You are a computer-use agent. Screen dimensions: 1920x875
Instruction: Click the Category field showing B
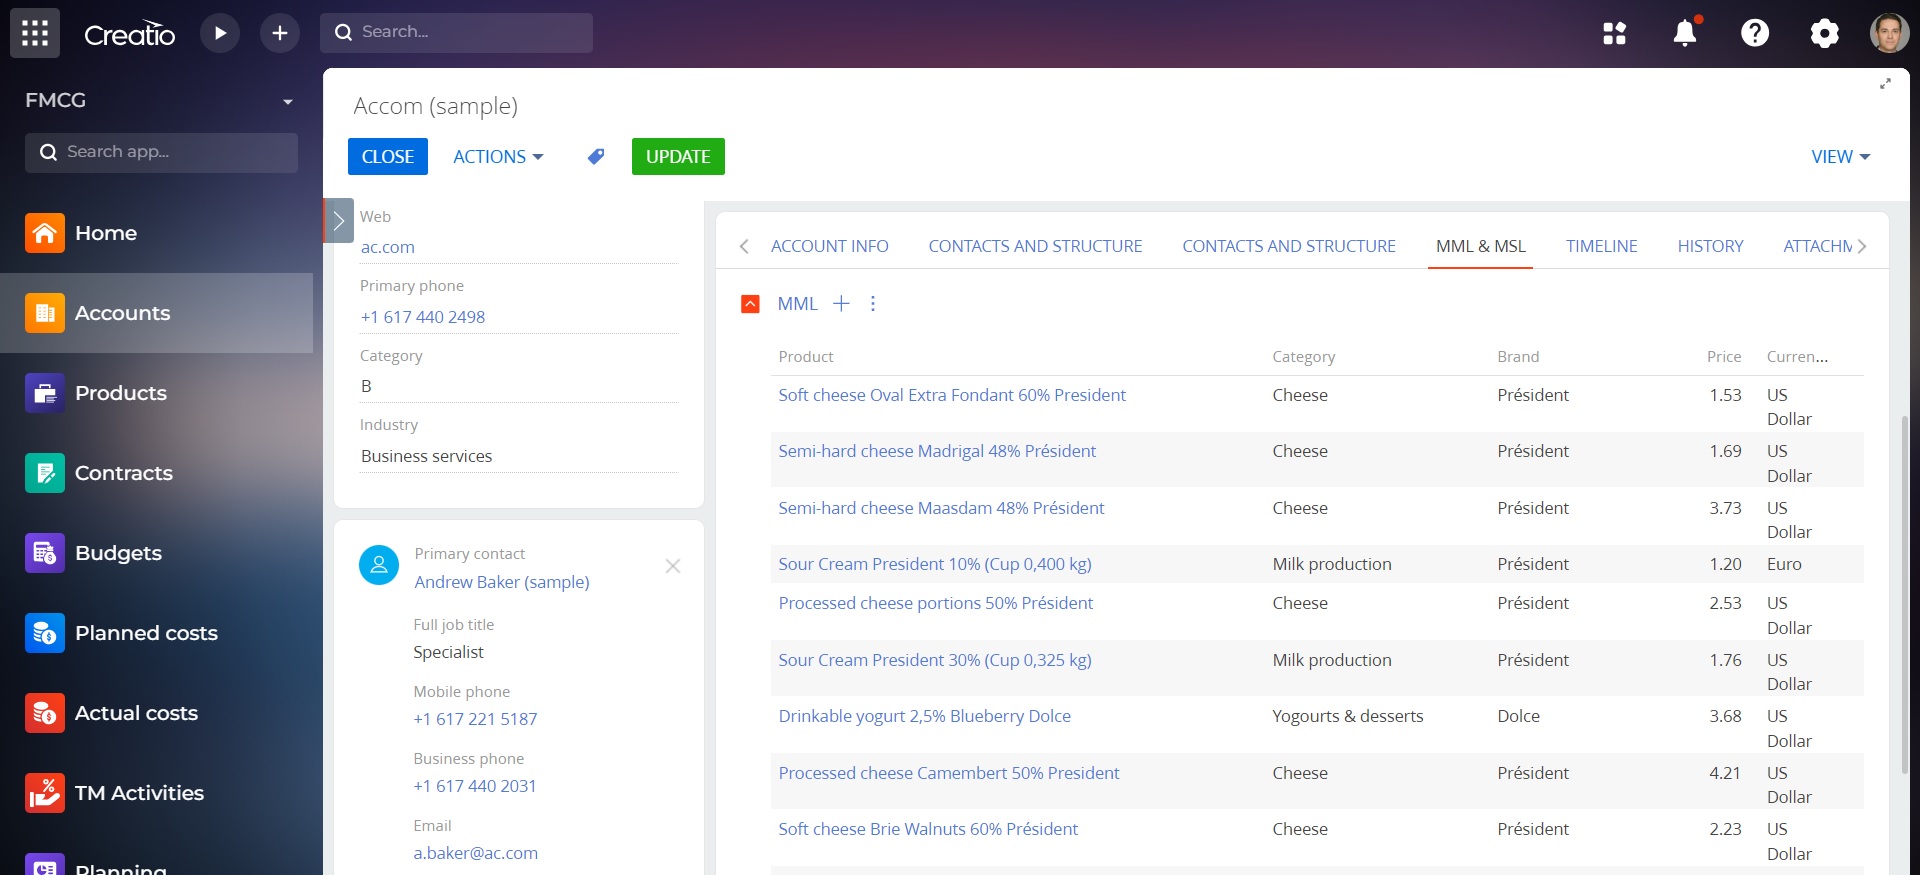(519, 386)
